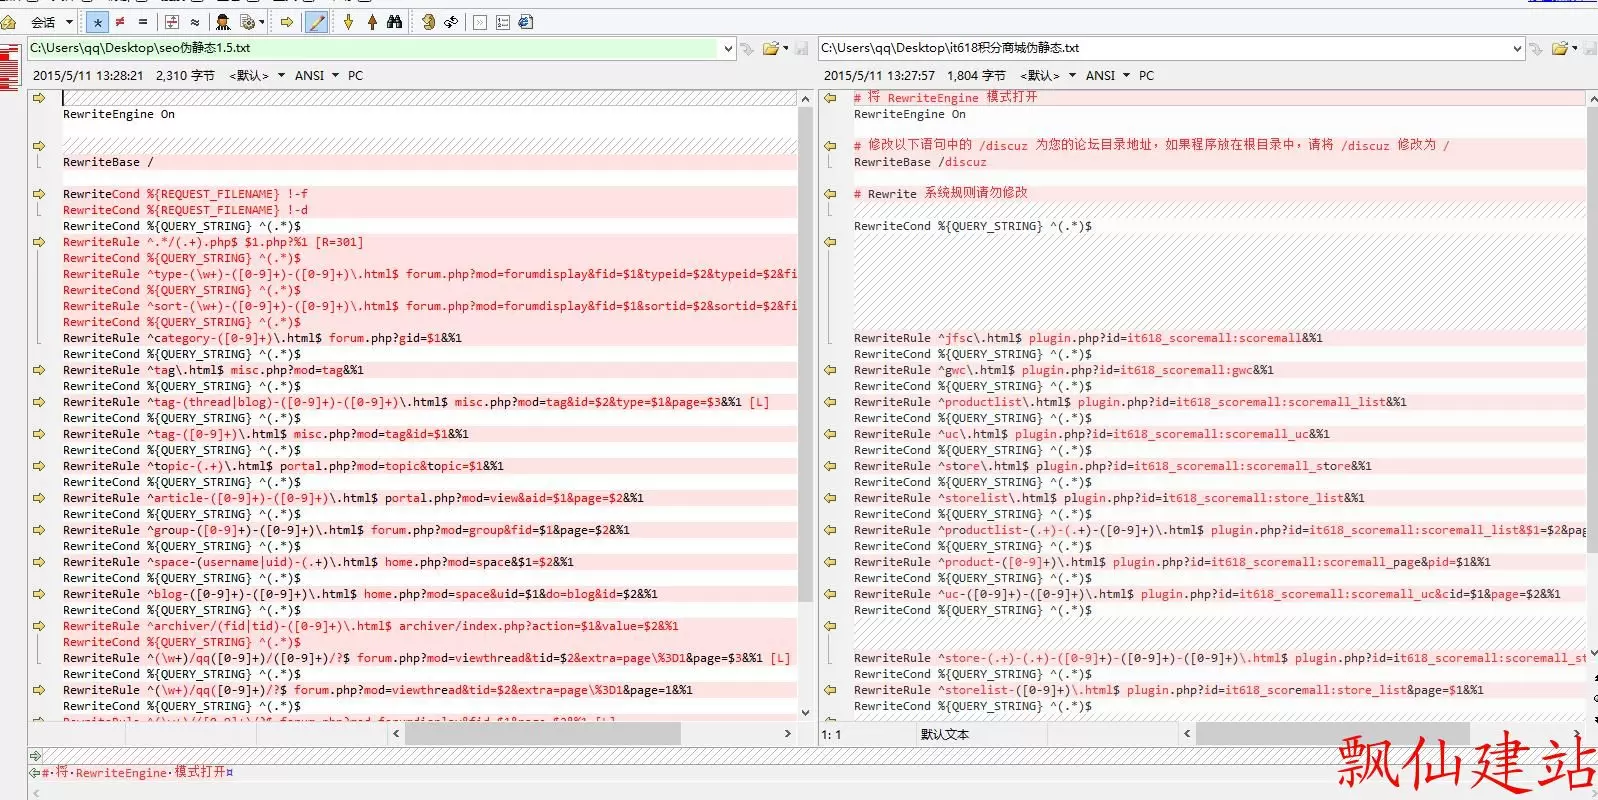Screen dimensions: 1598x800
Task: Jump to previous difference up arrow
Action: [372, 22]
